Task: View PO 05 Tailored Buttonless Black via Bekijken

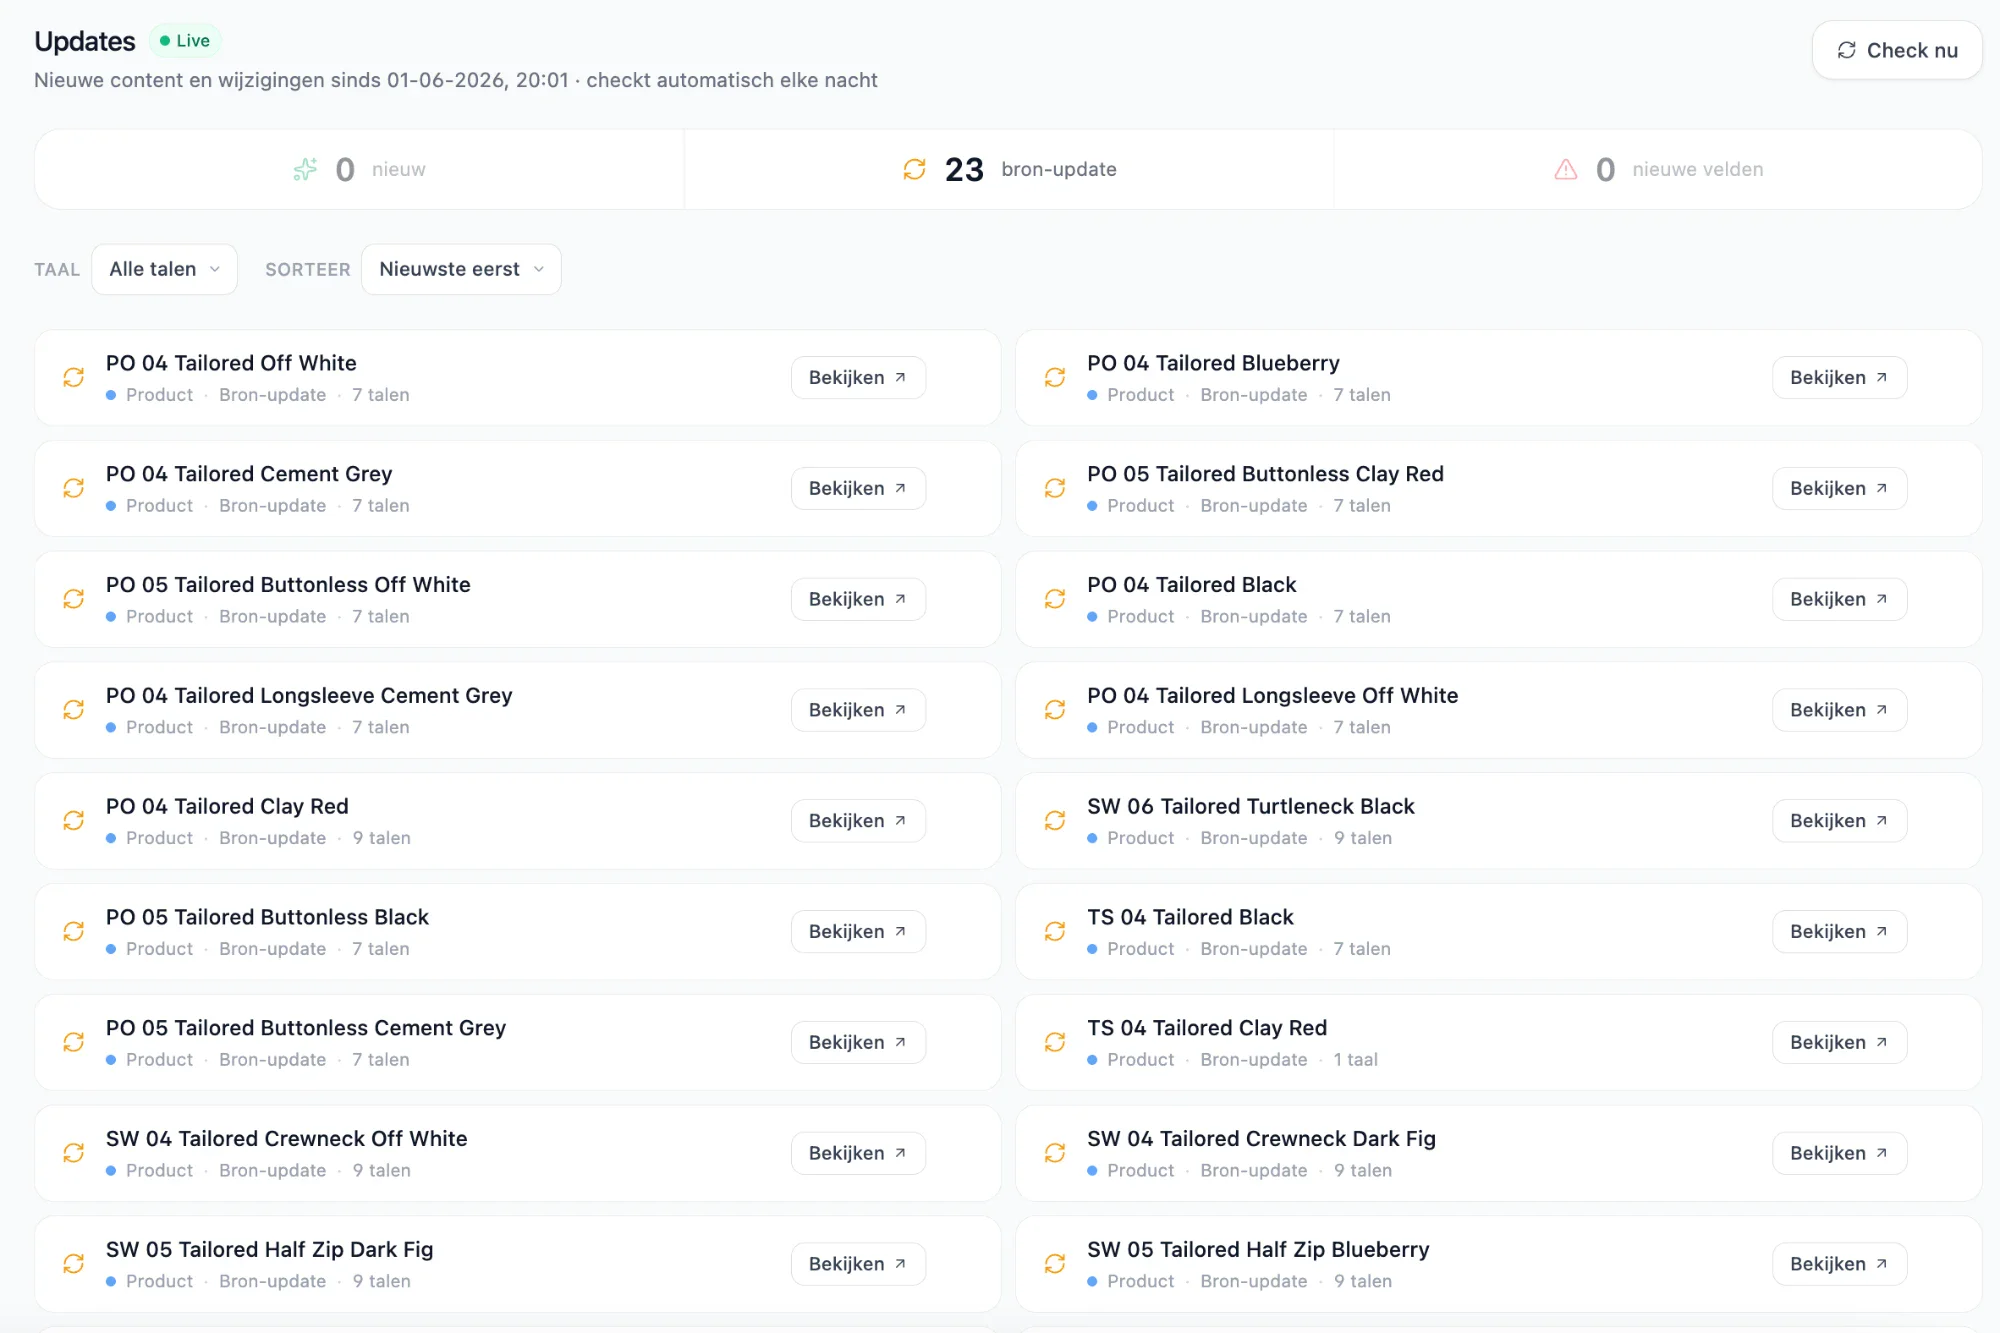Action: point(858,931)
